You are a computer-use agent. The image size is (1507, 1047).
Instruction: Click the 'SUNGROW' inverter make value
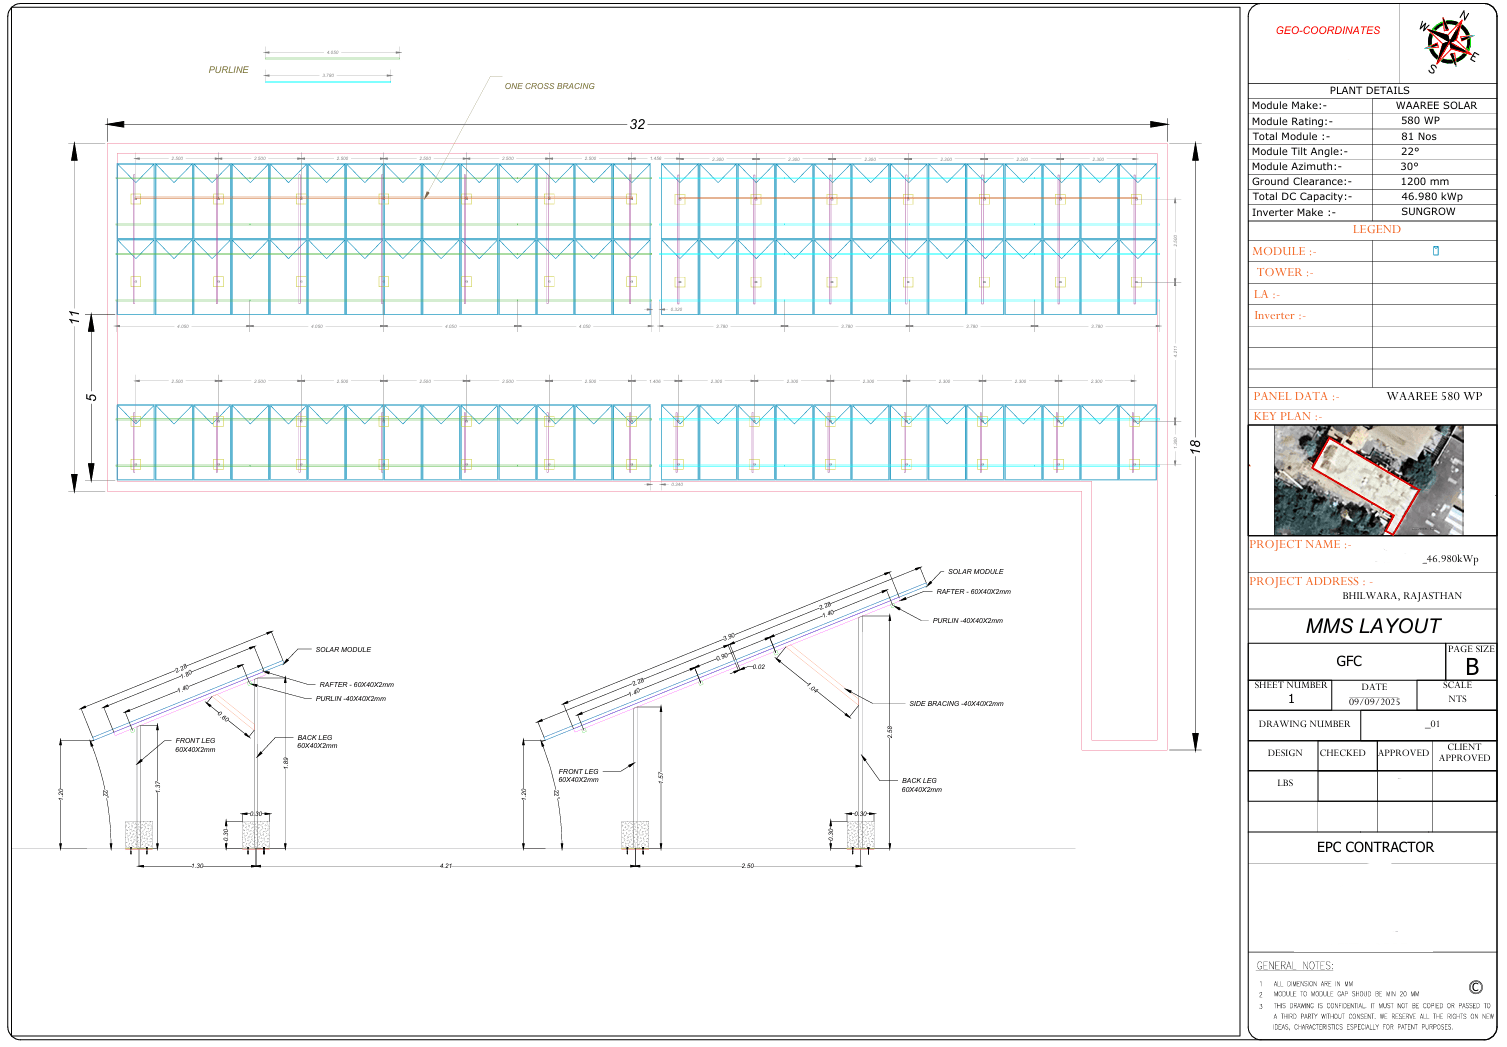coord(1428,211)
